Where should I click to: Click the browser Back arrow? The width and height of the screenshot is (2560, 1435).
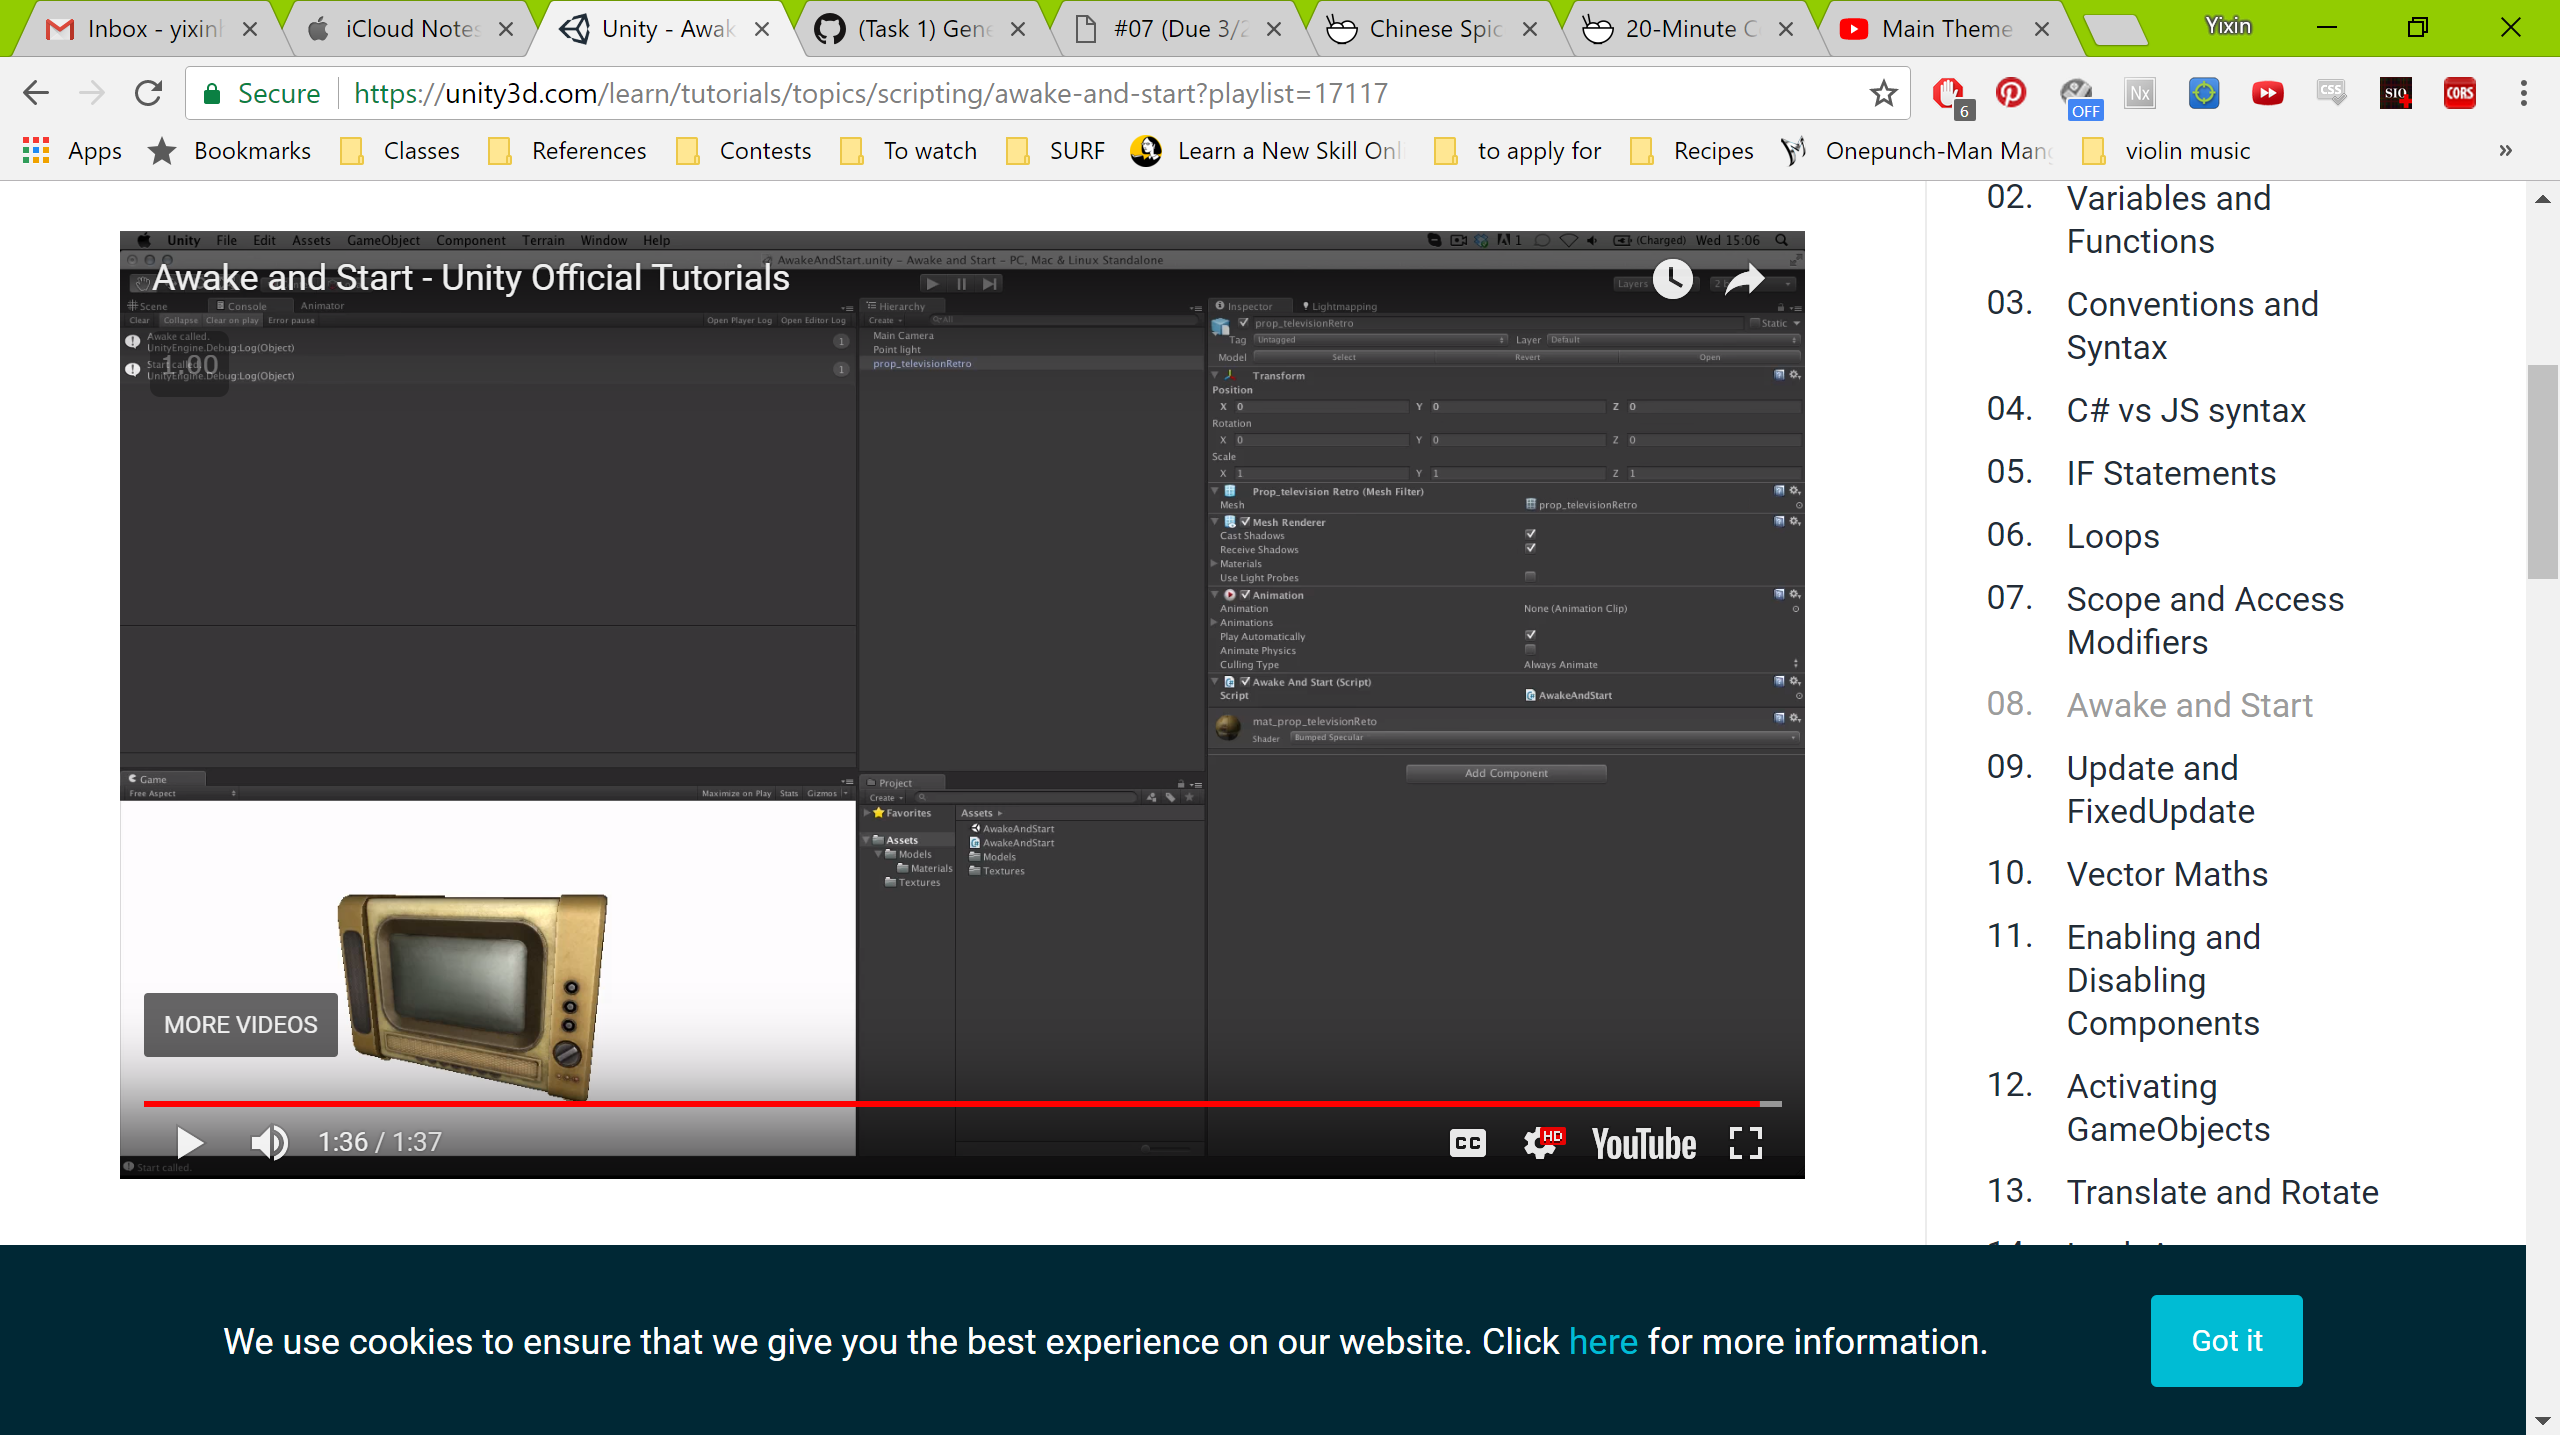click(36, 93)
